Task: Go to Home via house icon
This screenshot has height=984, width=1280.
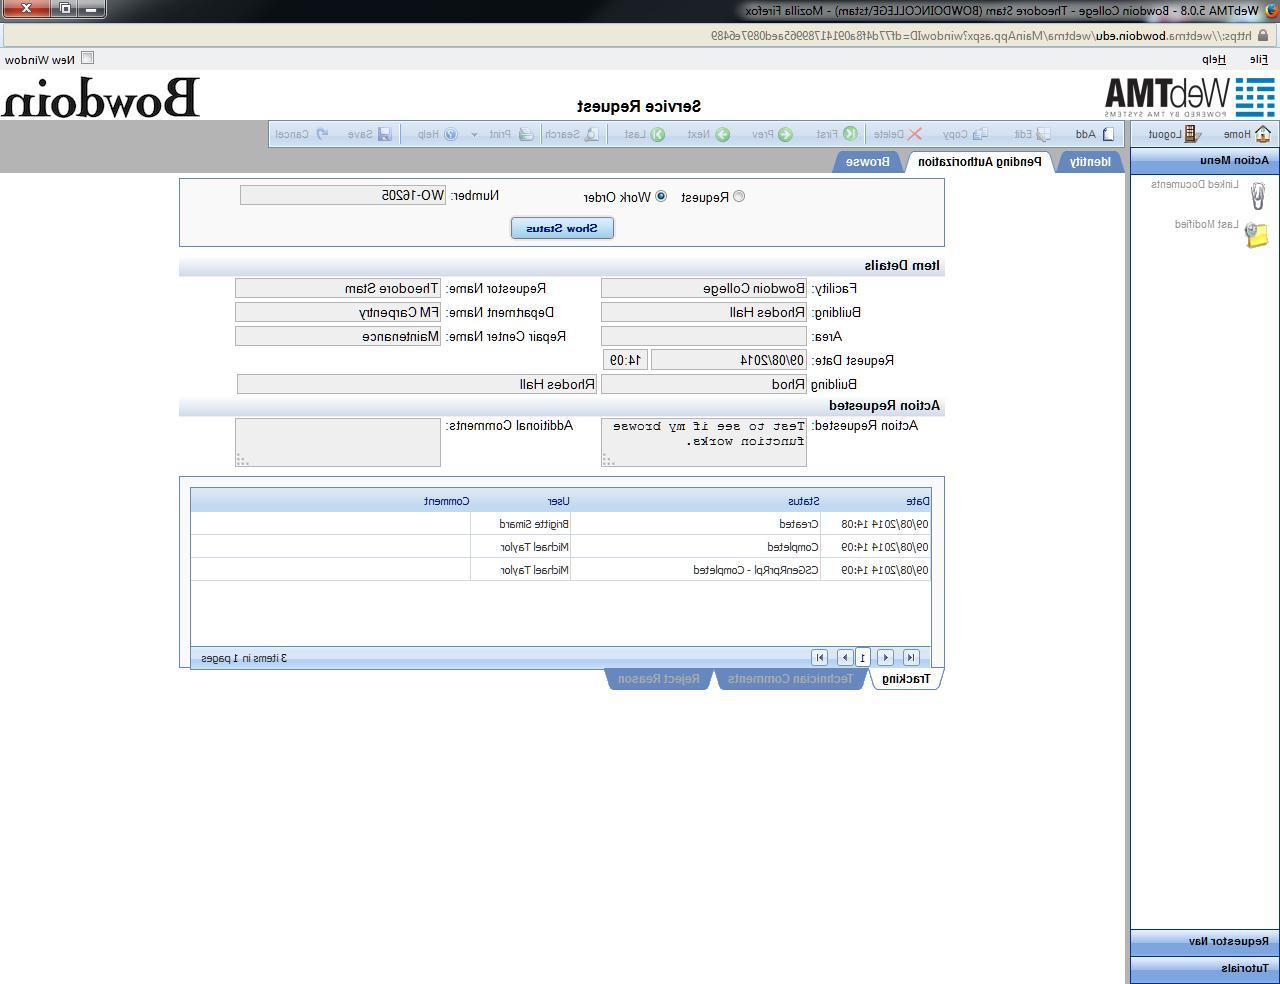Action: click(1263, 134)
